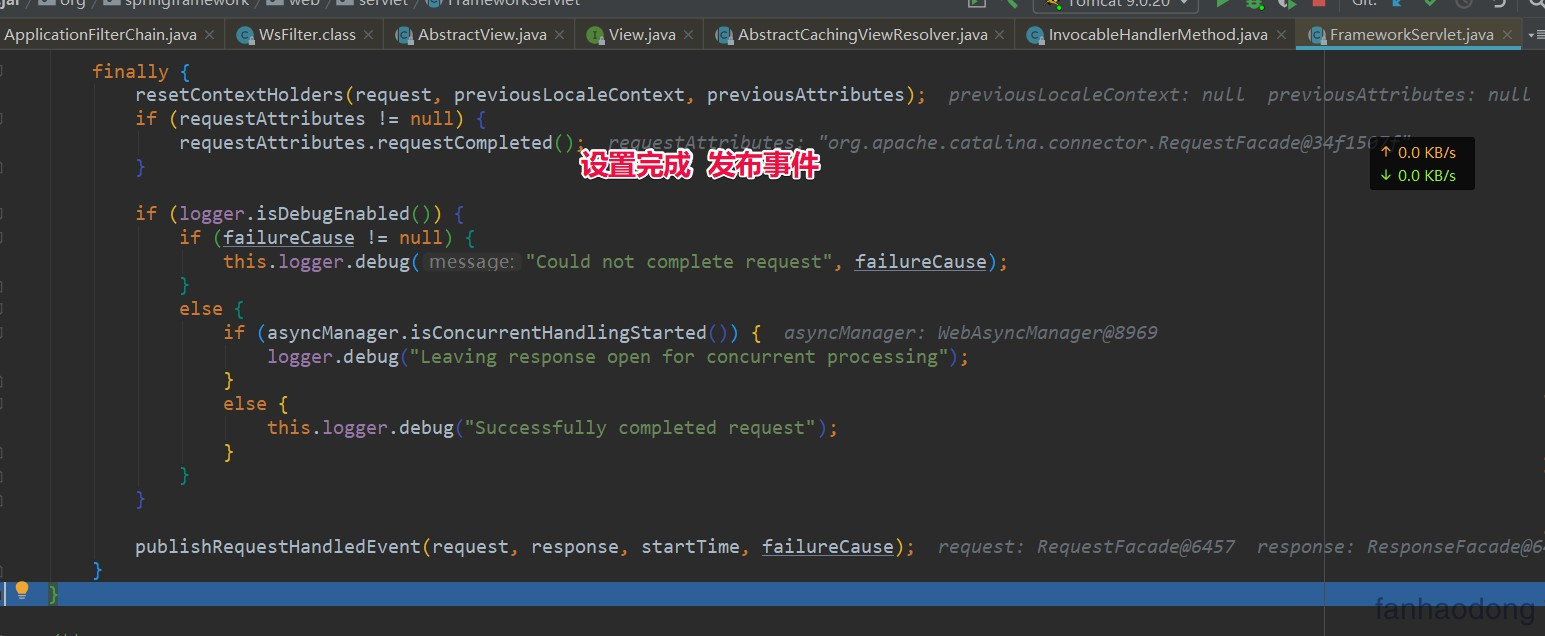1545x636 pixels.
Task: Collapse the 'finally {' block fold marker
Action: 3,72
